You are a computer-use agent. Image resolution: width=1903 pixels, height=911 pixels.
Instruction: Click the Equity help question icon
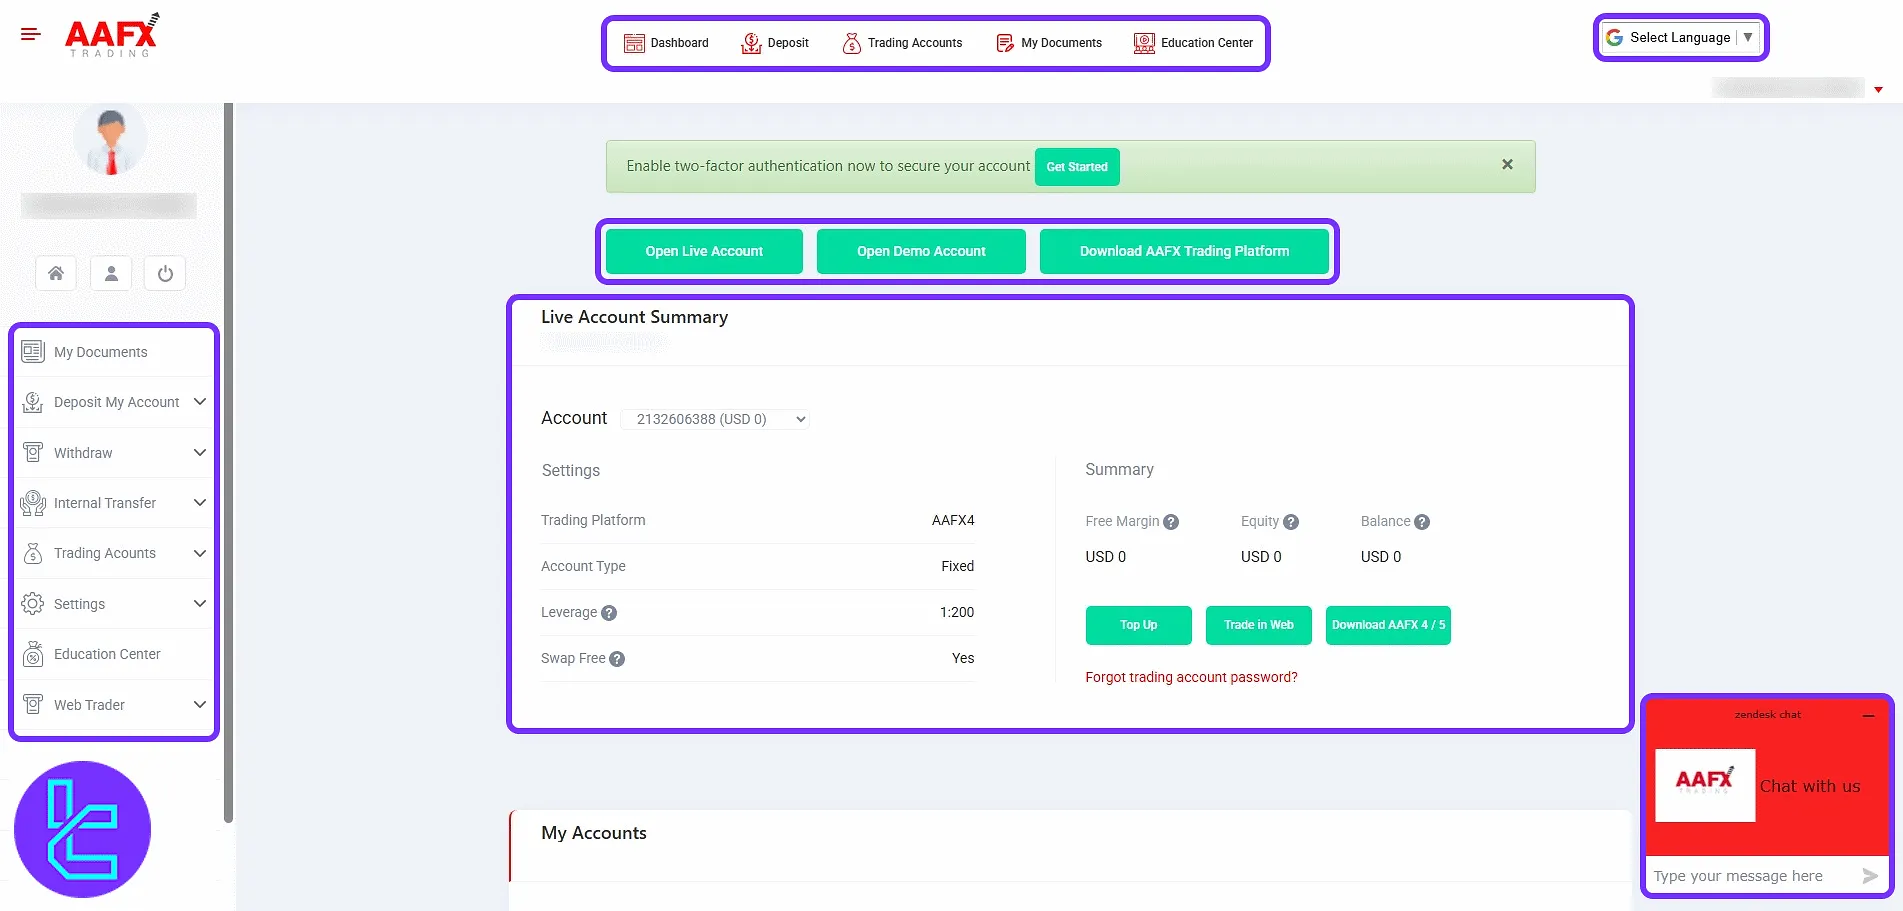point(1291,522)
